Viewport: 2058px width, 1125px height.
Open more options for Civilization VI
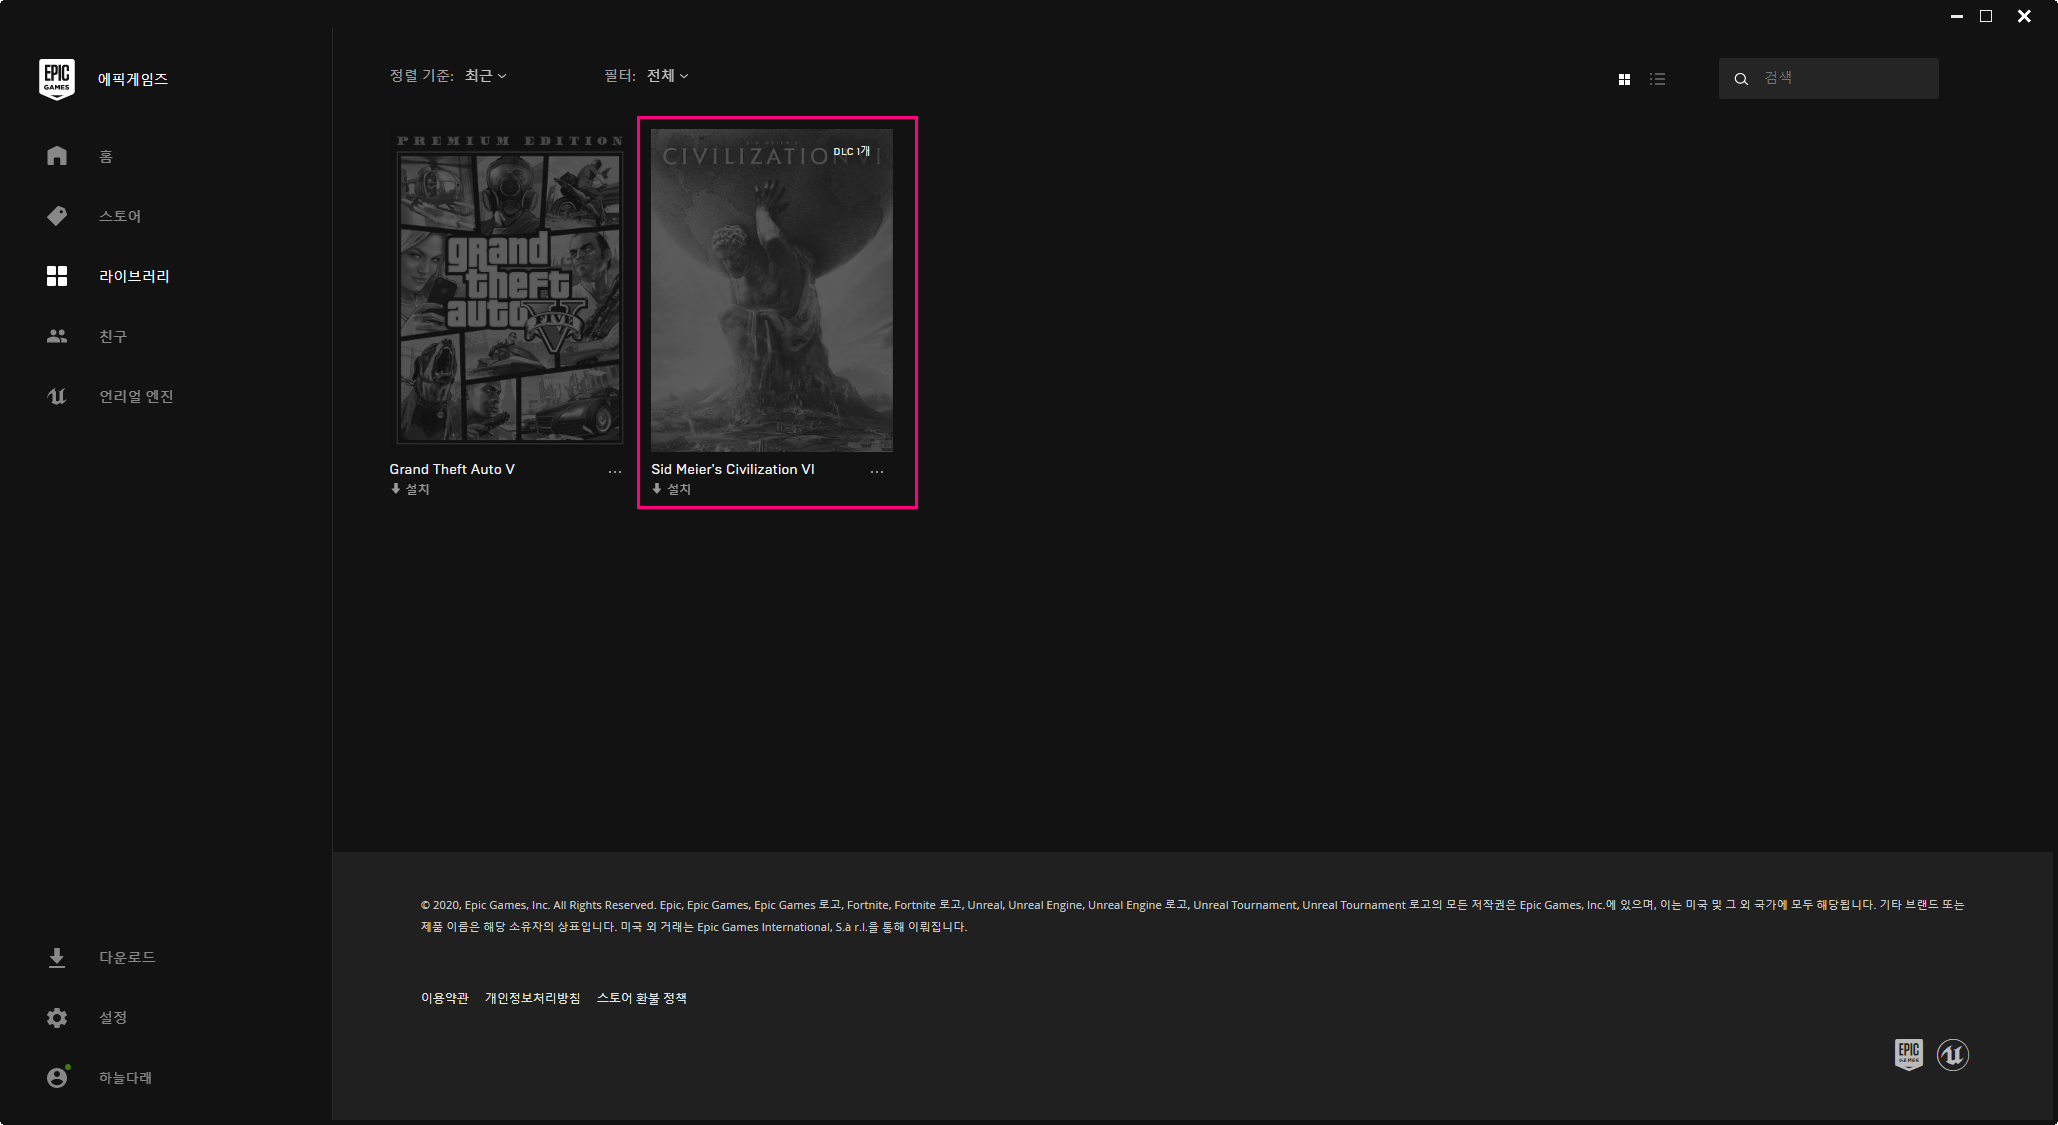pos(876,471)
